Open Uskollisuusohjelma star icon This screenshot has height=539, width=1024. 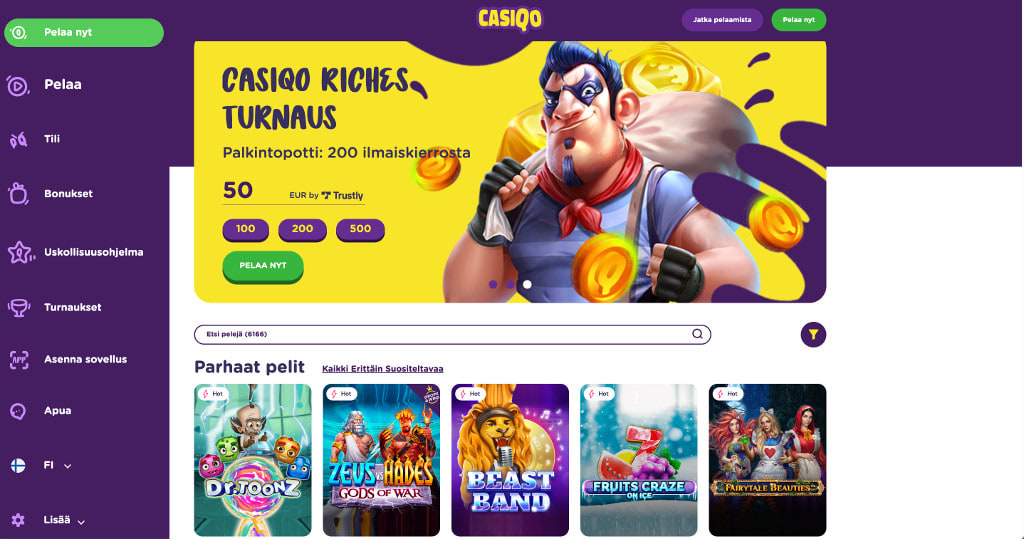point(20,252)
